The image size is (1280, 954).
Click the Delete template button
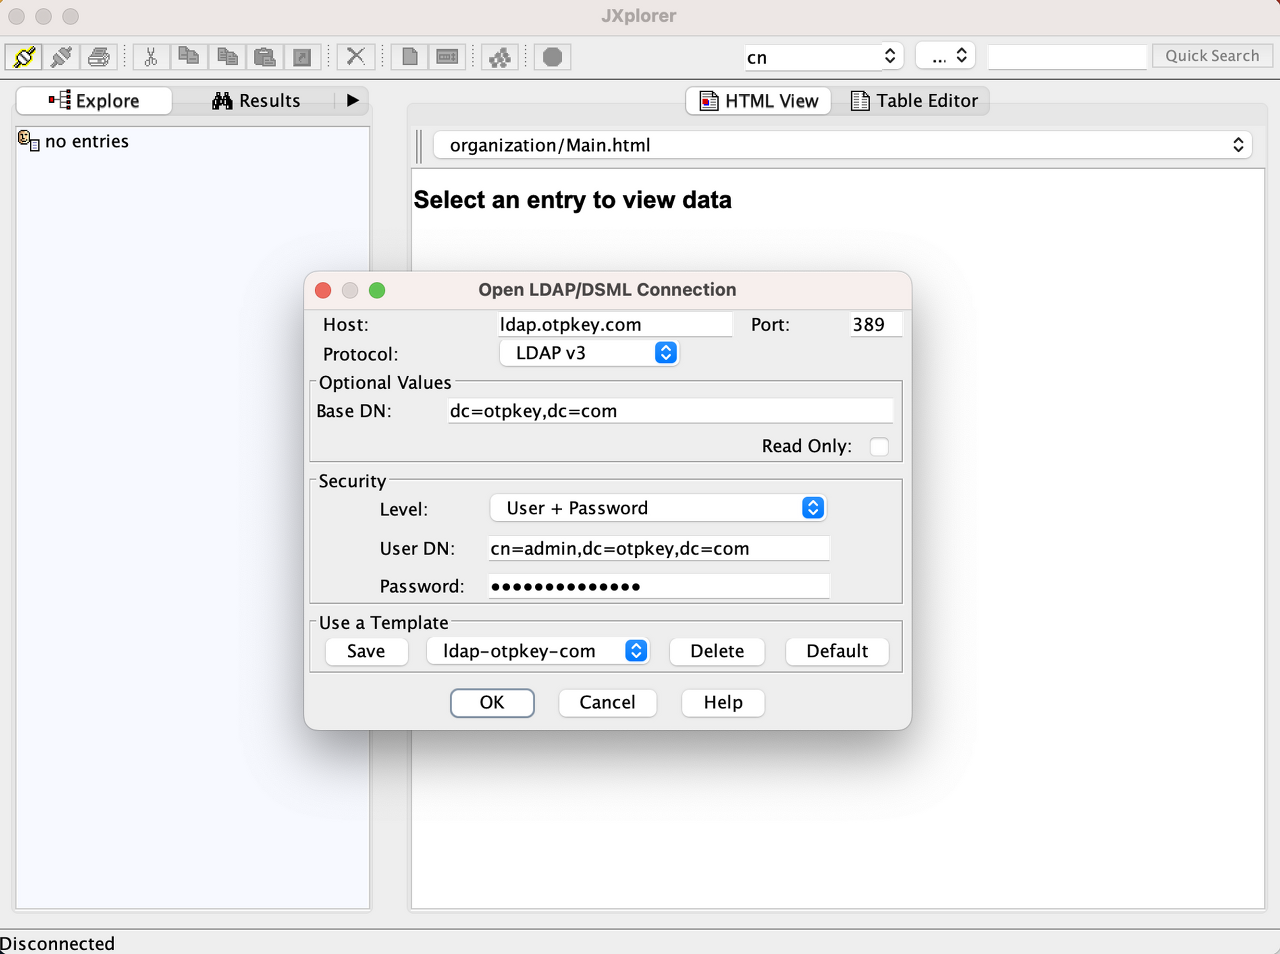pos(717,651)
